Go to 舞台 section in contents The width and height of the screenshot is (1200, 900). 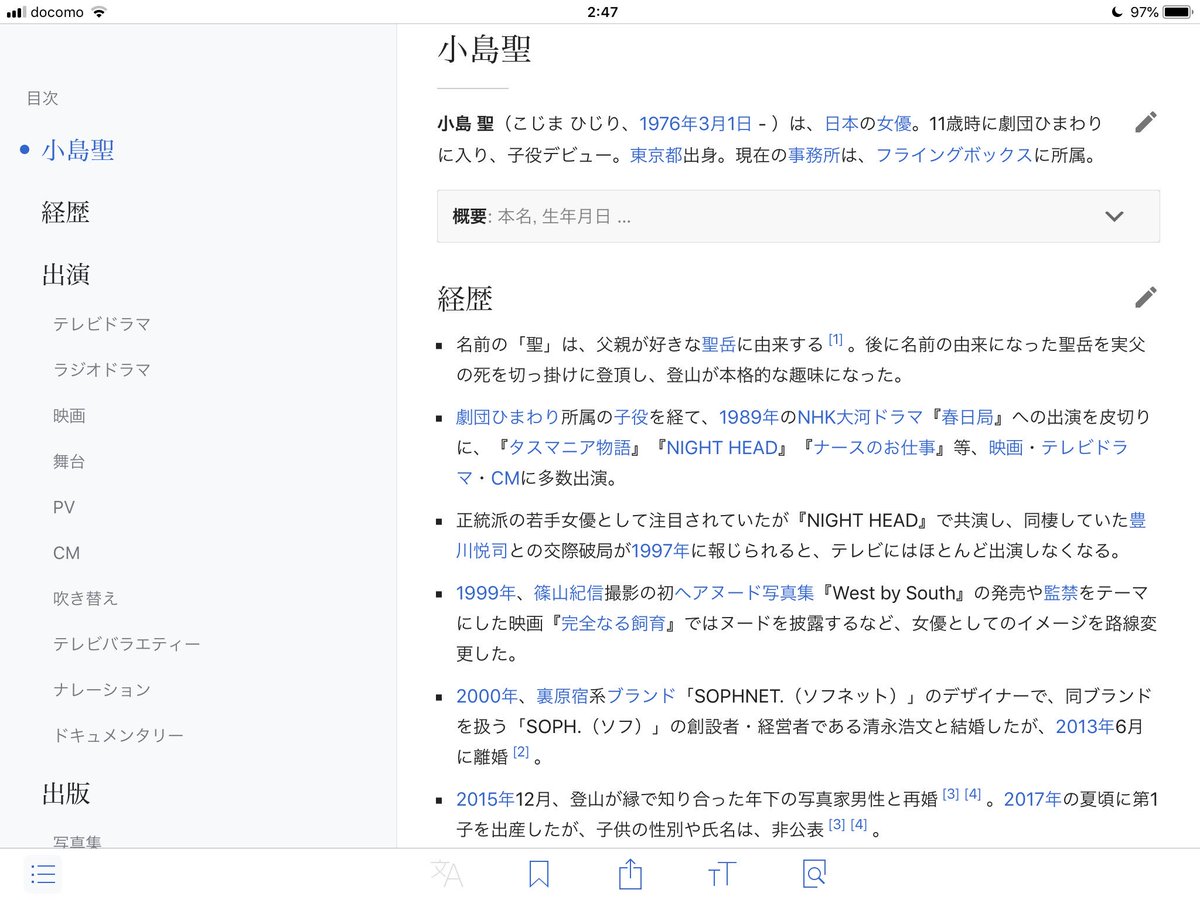coord(69,462)
